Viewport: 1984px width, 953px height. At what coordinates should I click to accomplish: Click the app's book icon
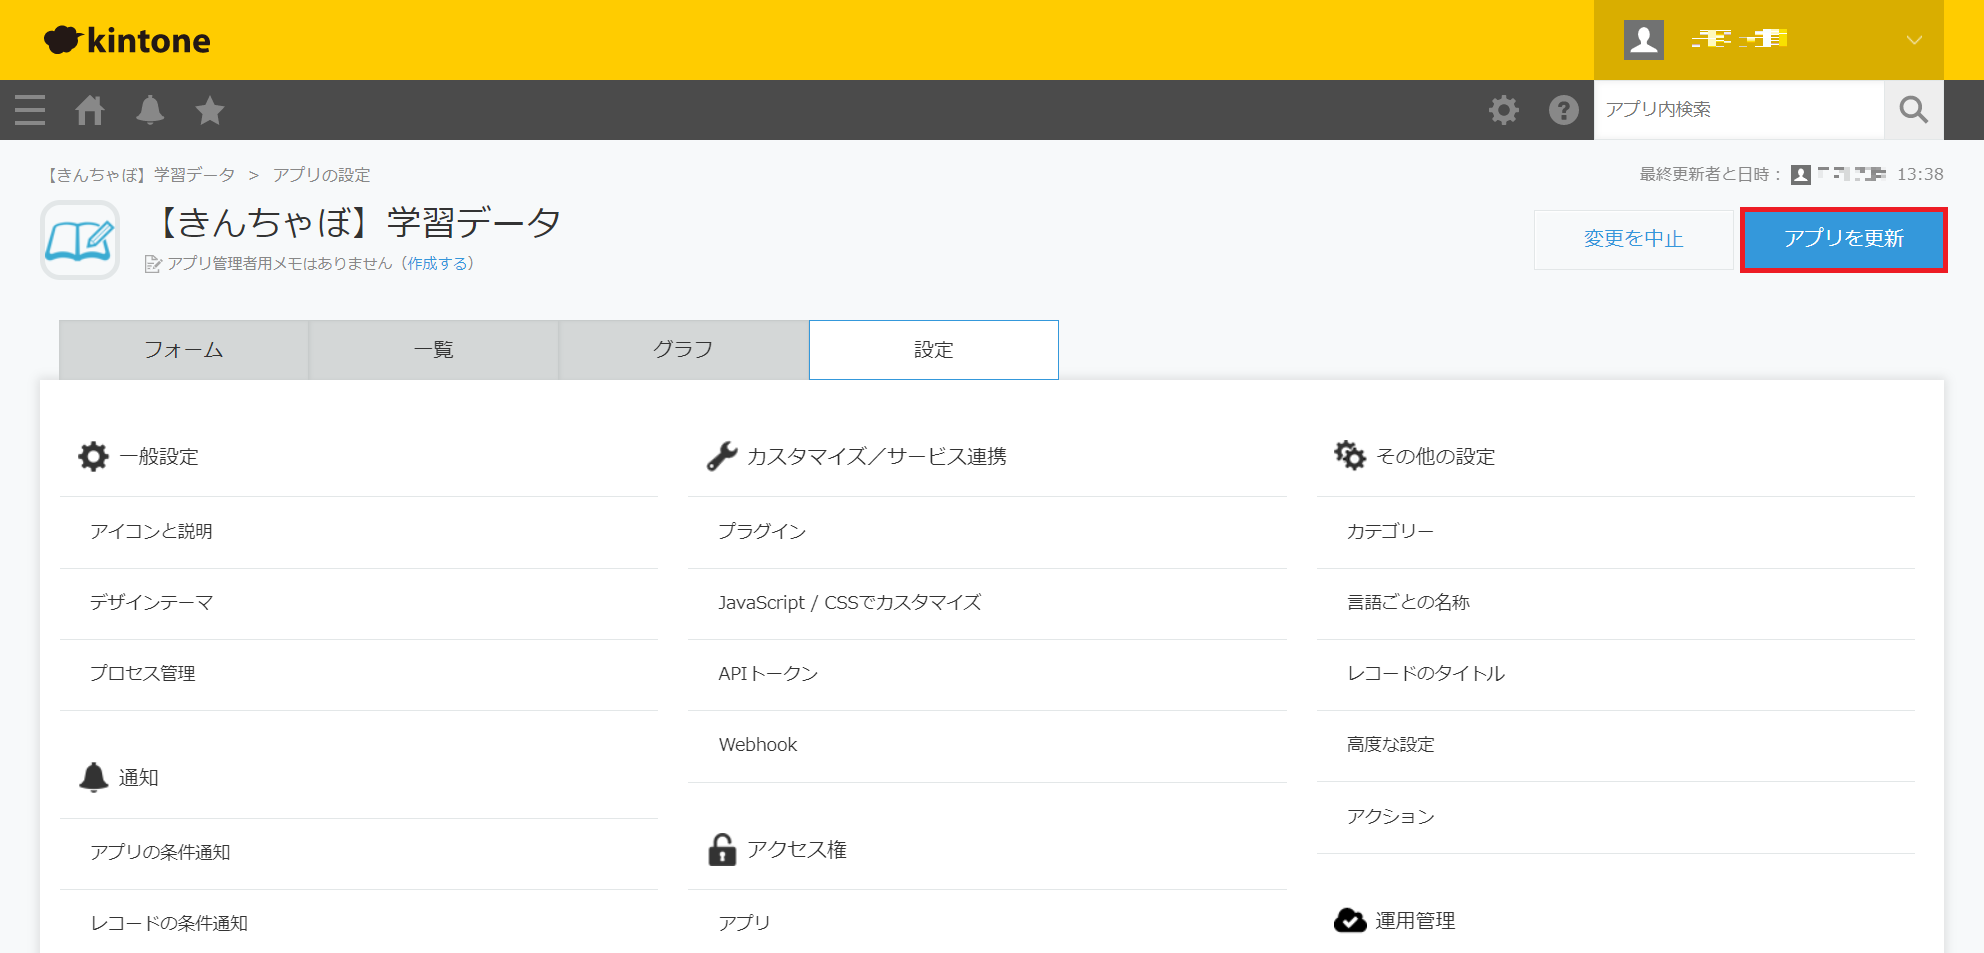tap(80, 240)
